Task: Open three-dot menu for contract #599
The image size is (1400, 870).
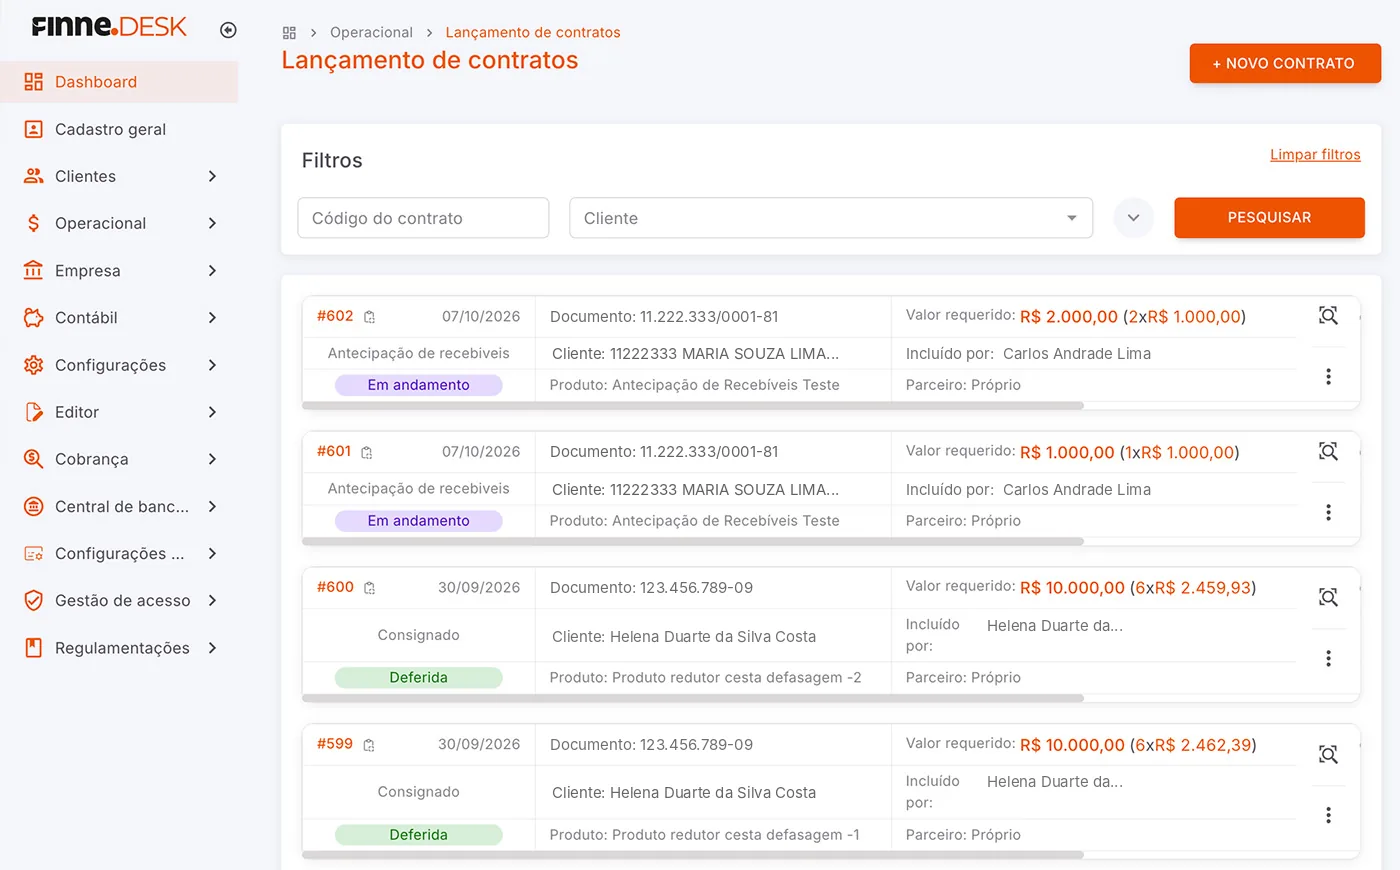Action: (x=1328, y=815)
